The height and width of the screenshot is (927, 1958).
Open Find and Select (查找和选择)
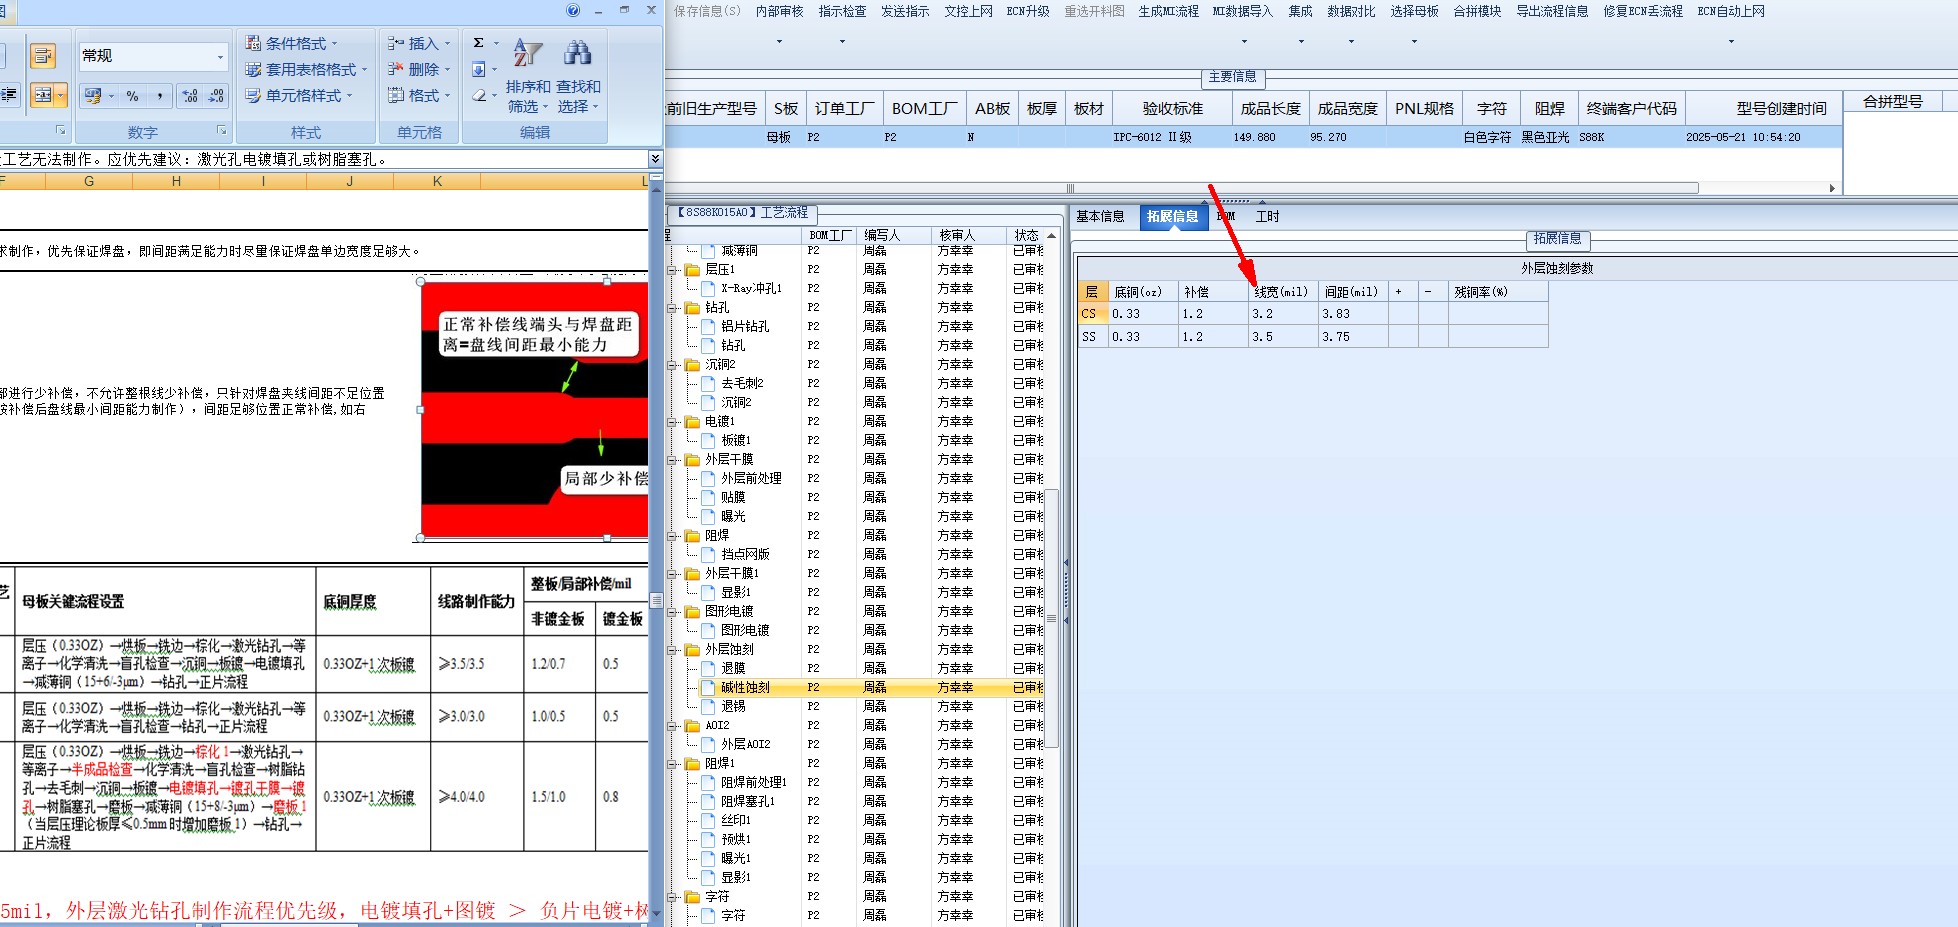click(578, 74)
